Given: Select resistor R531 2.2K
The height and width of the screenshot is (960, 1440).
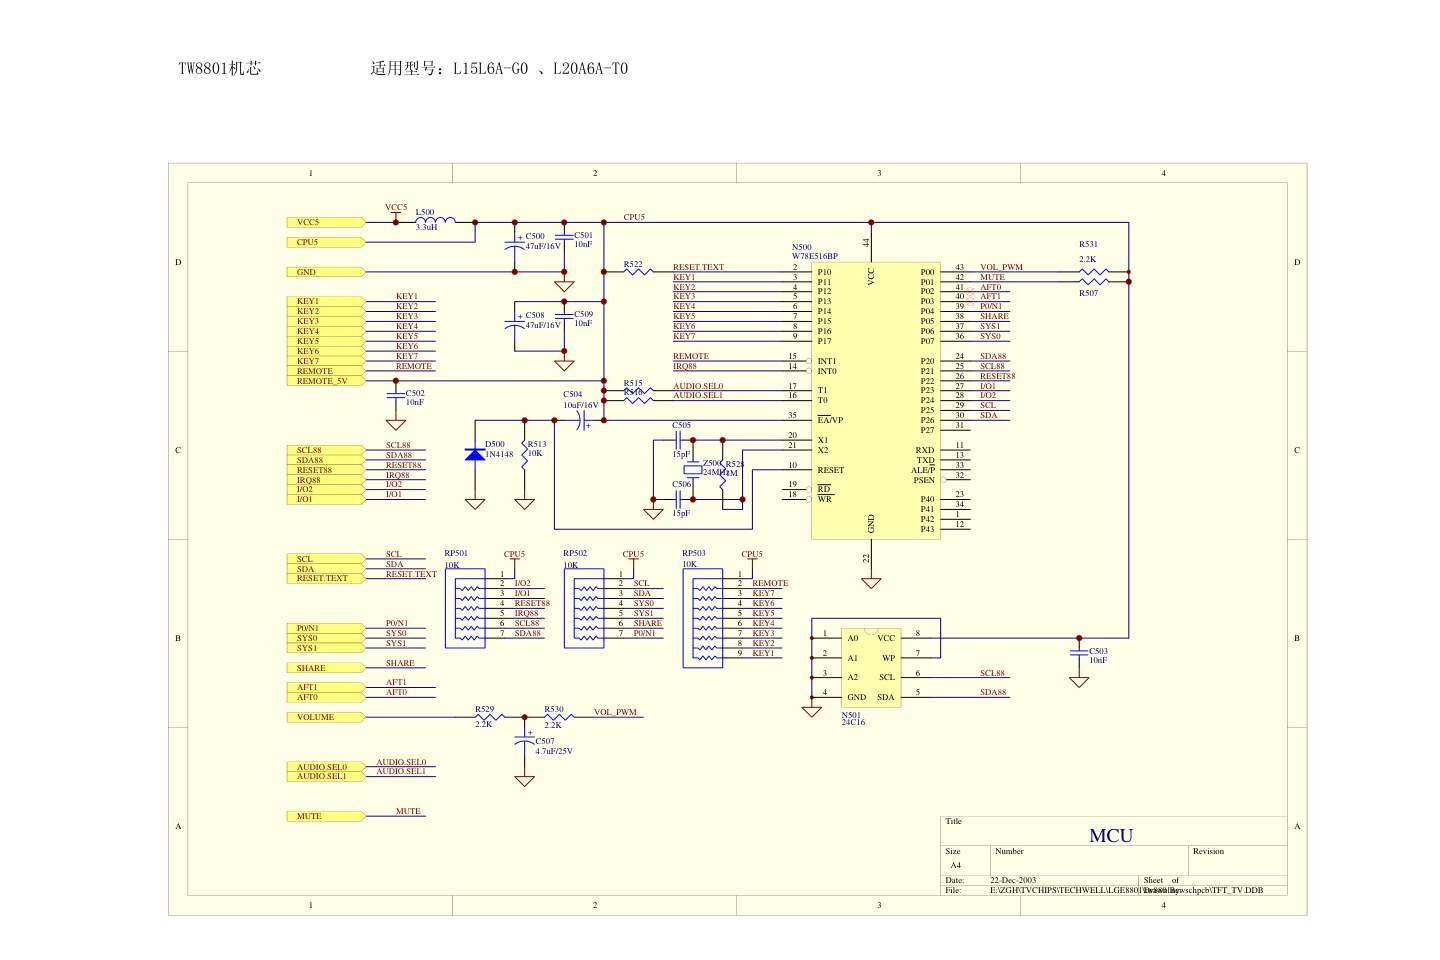Looking at the screenshot, I should [1094, 271].
